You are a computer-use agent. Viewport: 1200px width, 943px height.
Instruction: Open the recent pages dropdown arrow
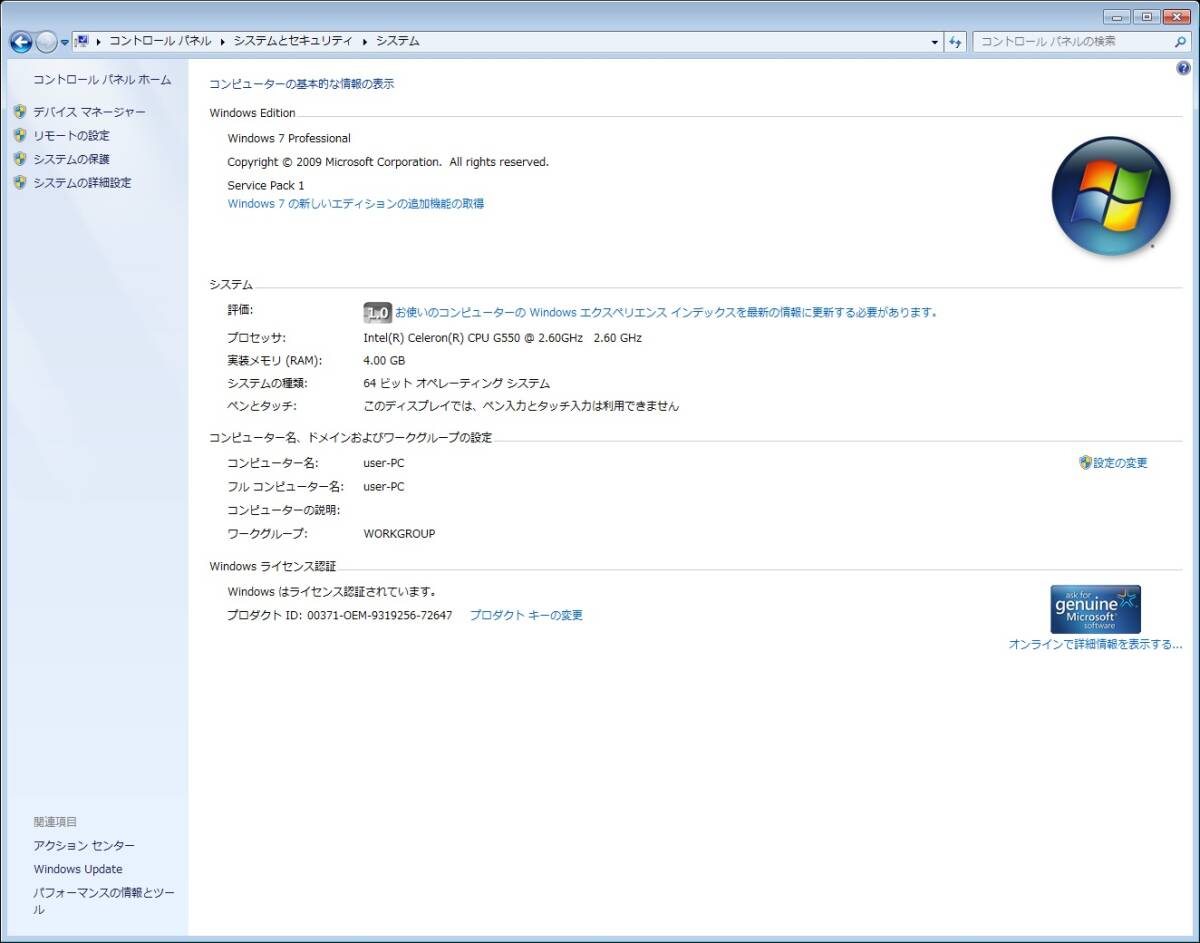(65, 42)
